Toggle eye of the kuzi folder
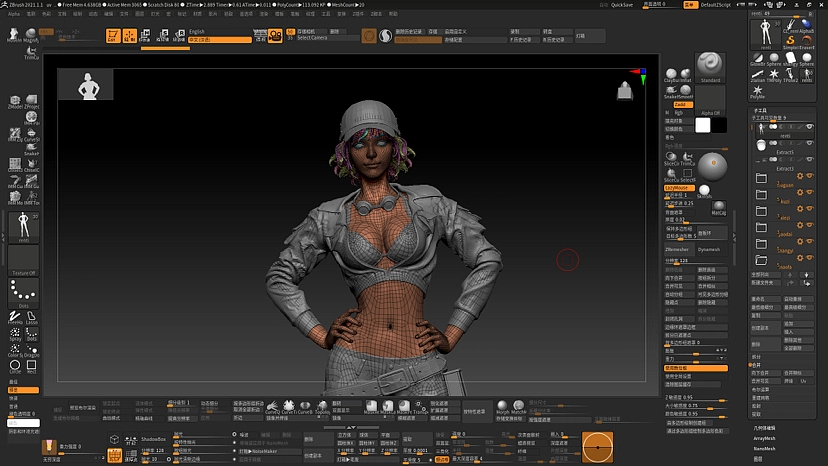The height and width of the screenshot is (466, 828). pos(810,192)
